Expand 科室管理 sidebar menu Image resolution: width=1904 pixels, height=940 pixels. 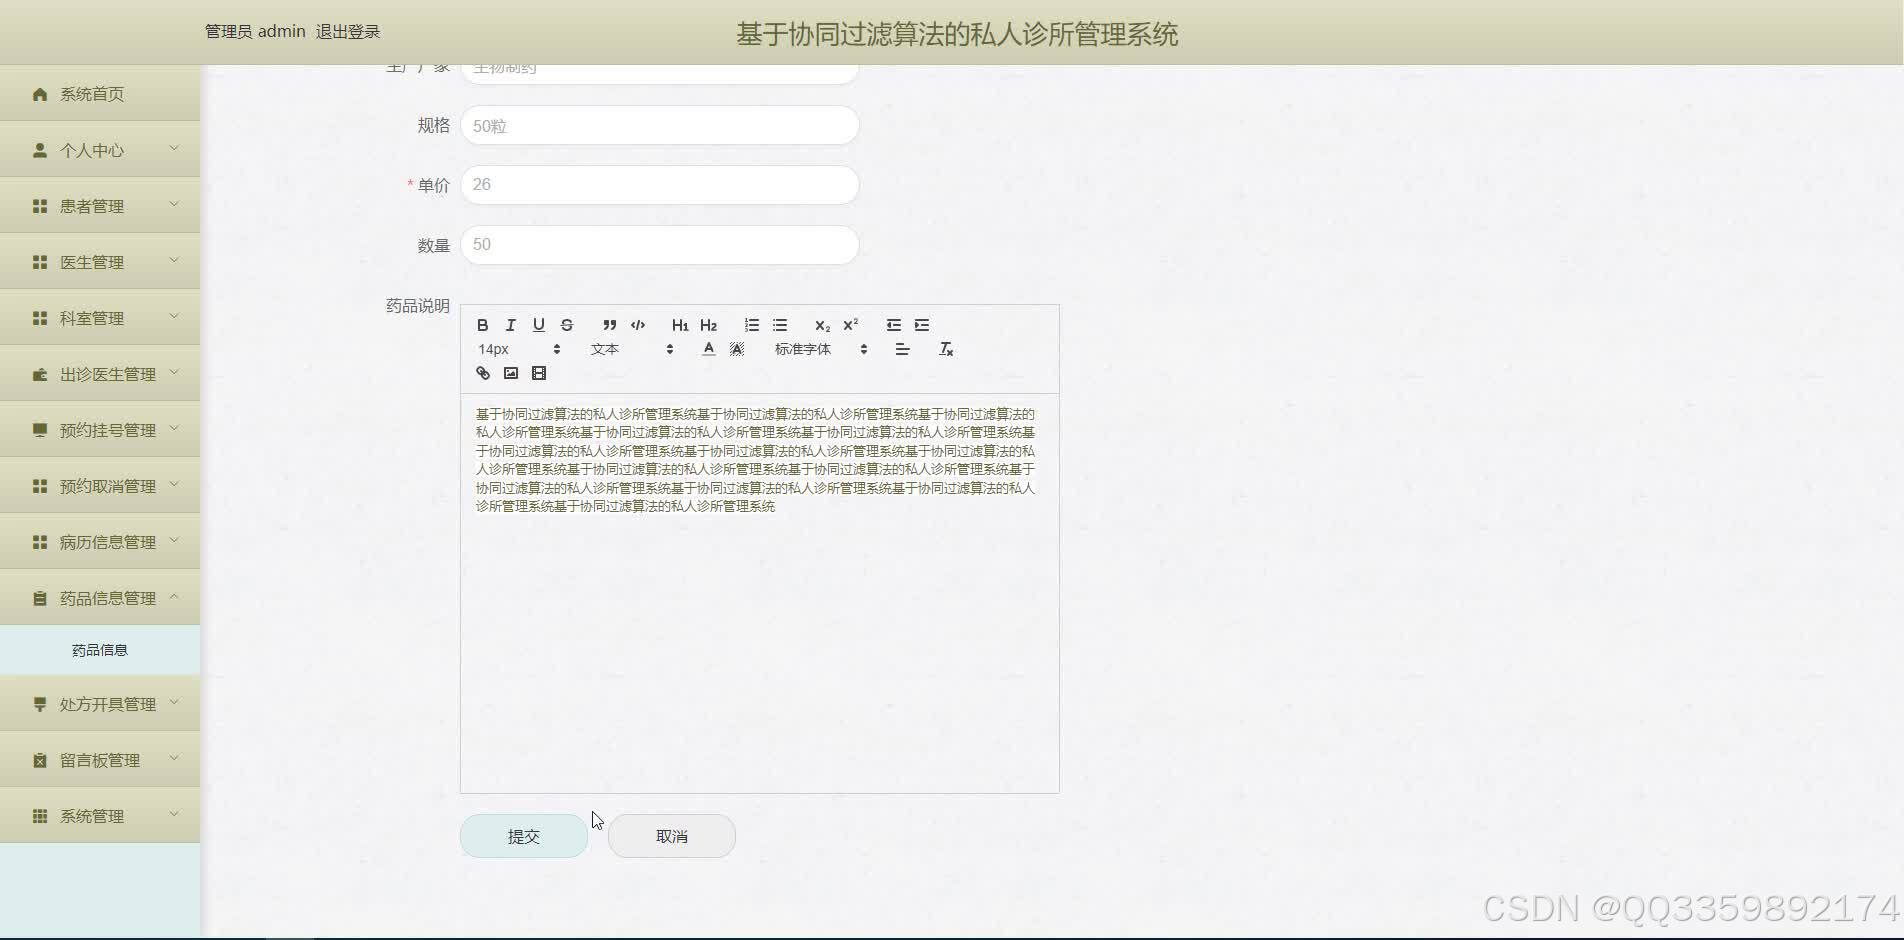coord(100,318)
